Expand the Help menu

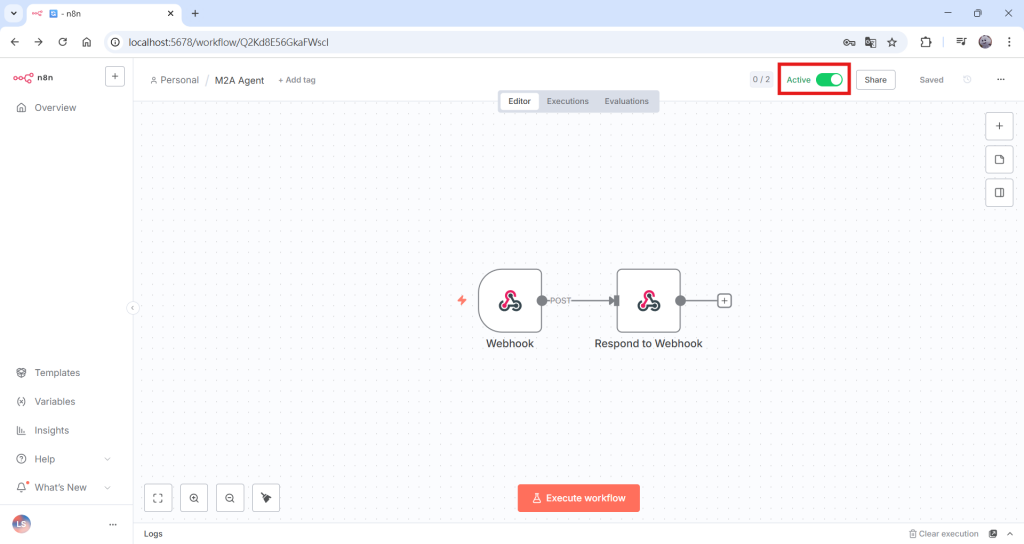click(x=63, y=459)
